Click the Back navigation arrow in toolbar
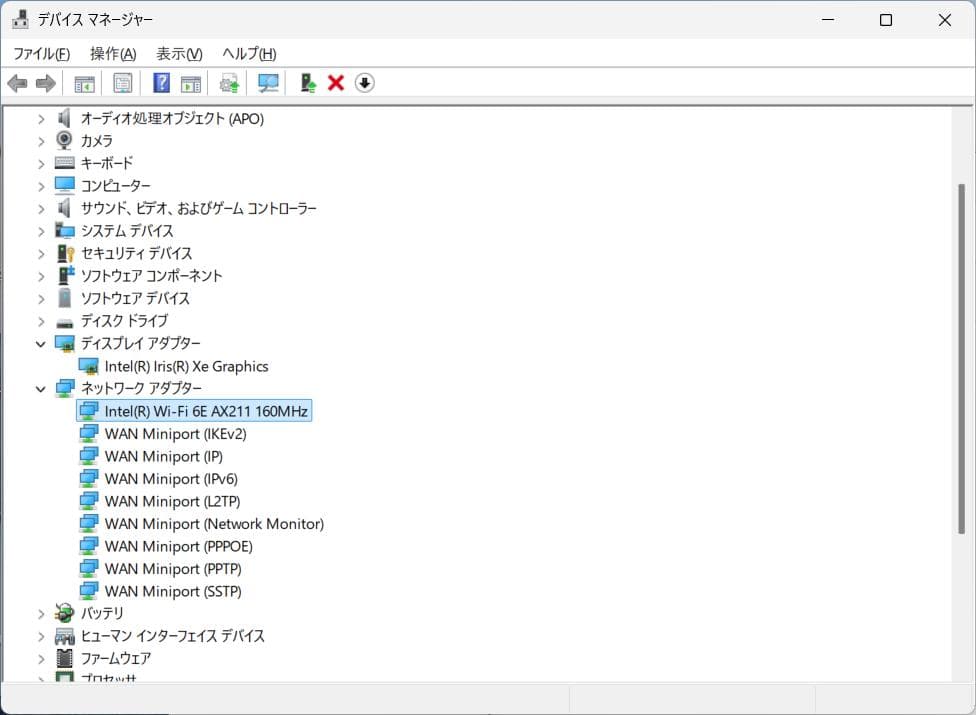 (x=17, y=82)
